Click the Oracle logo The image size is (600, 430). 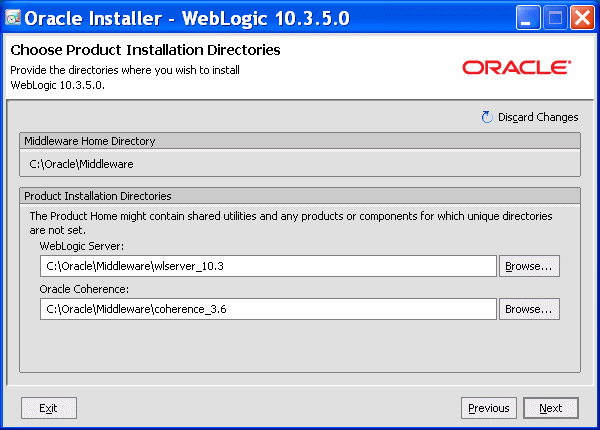coord(517,67)
